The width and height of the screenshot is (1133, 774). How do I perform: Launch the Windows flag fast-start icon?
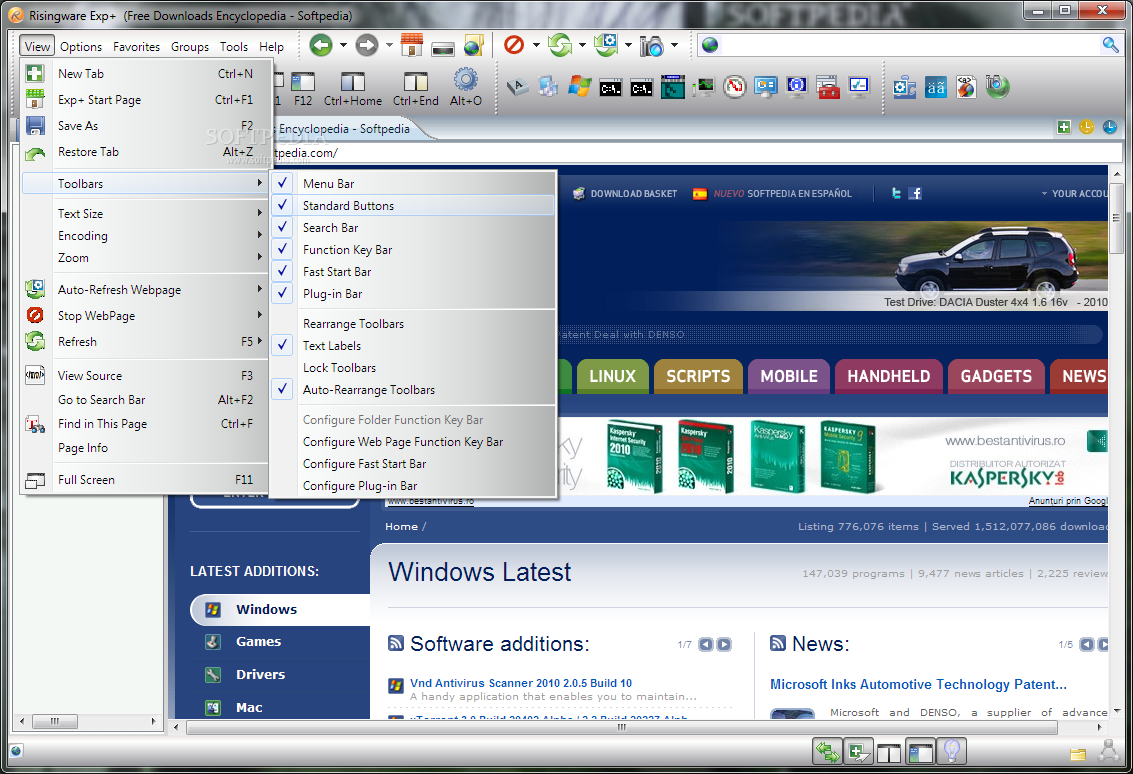[579, 87]
